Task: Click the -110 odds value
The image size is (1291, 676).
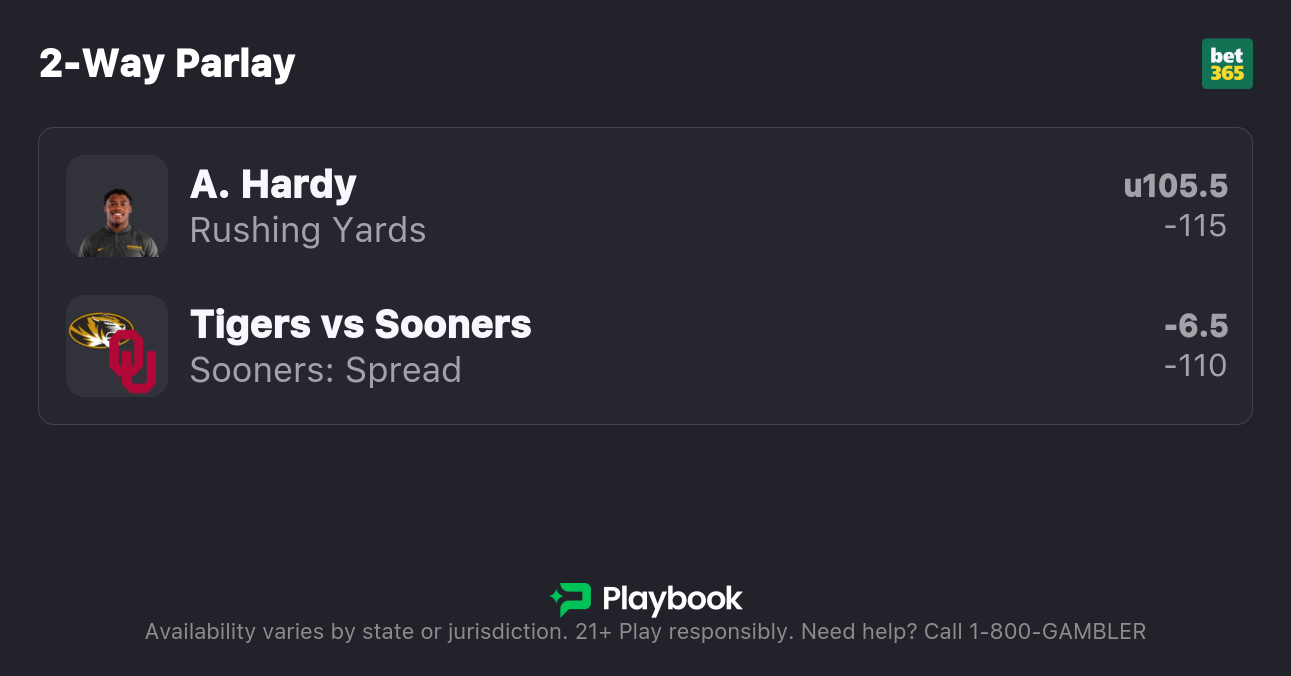Action: pyautogui.click(x=1195, y=366)
